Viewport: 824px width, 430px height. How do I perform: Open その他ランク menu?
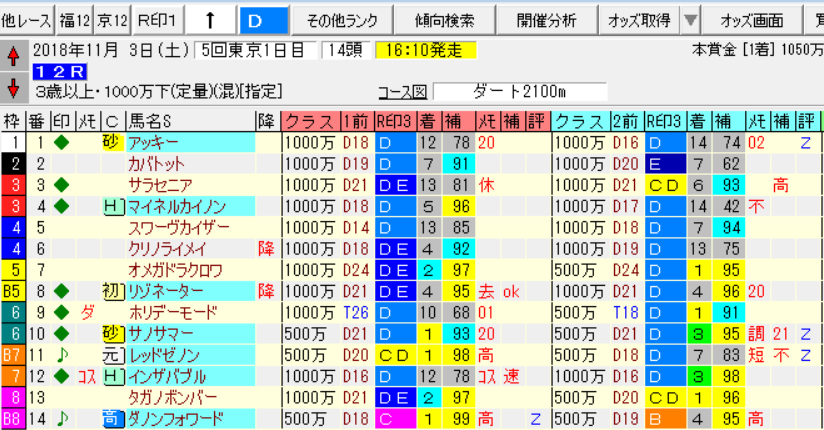point(342,21)
